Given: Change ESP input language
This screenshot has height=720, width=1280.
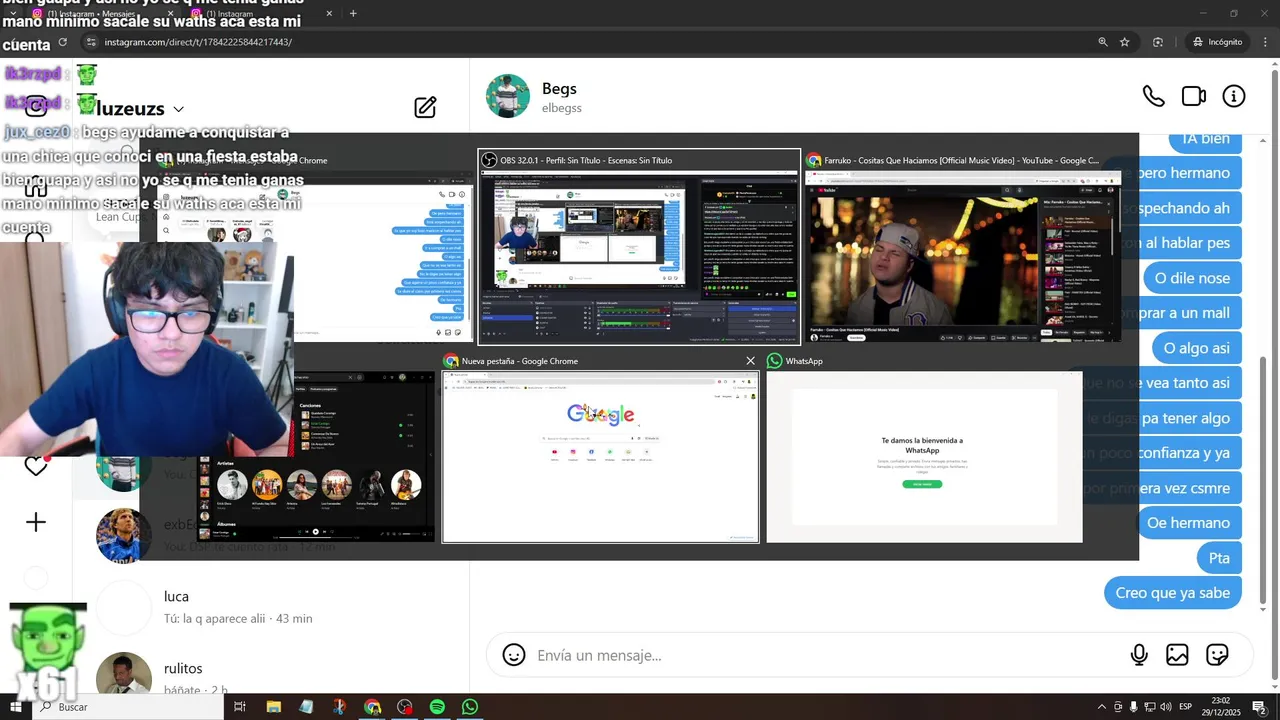Looking at the screenshot, I should (1187, 707).
